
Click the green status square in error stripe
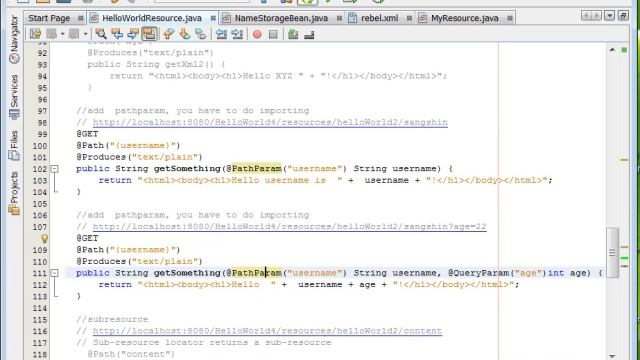tap(624, 50)
